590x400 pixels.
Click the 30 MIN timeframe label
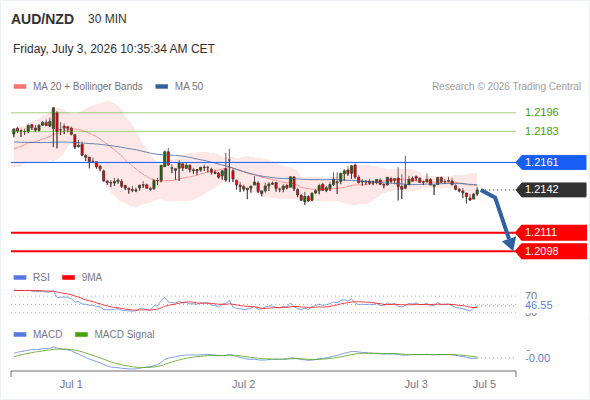(x=107, y=19)
